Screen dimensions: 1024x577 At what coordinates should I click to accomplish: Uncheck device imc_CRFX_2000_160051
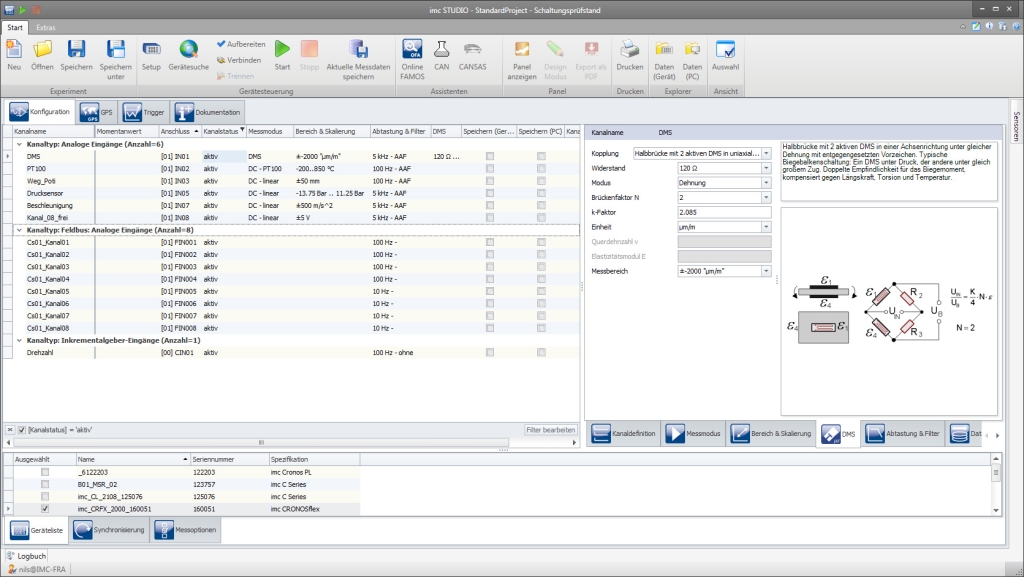pyautogui.click(x=43, y=508)
